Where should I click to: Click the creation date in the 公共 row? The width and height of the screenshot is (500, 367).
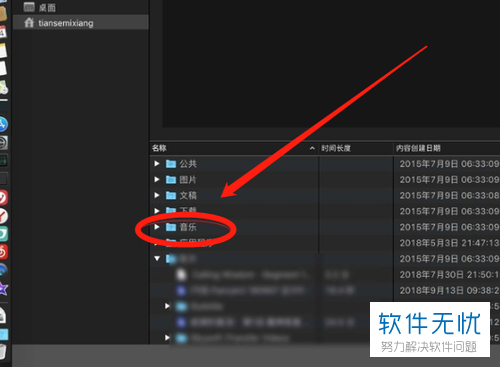coord(449,164)
